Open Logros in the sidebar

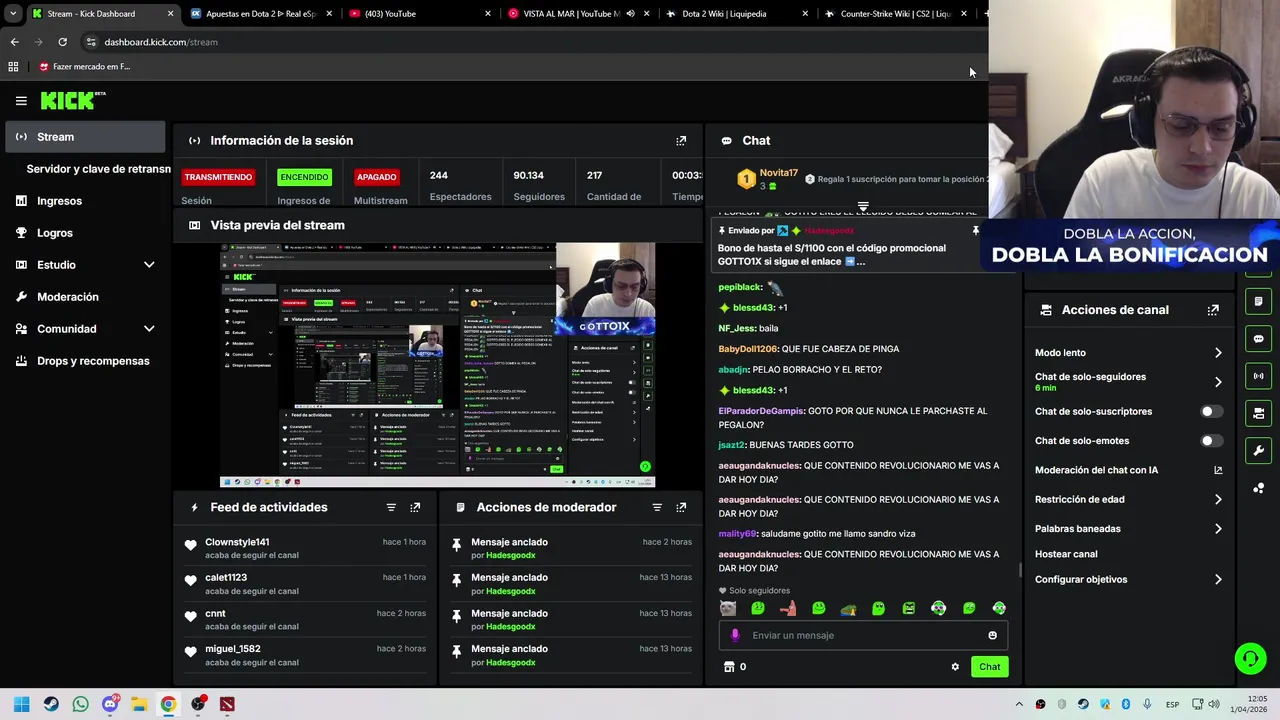pyautogui.click(x=55, y=233)
